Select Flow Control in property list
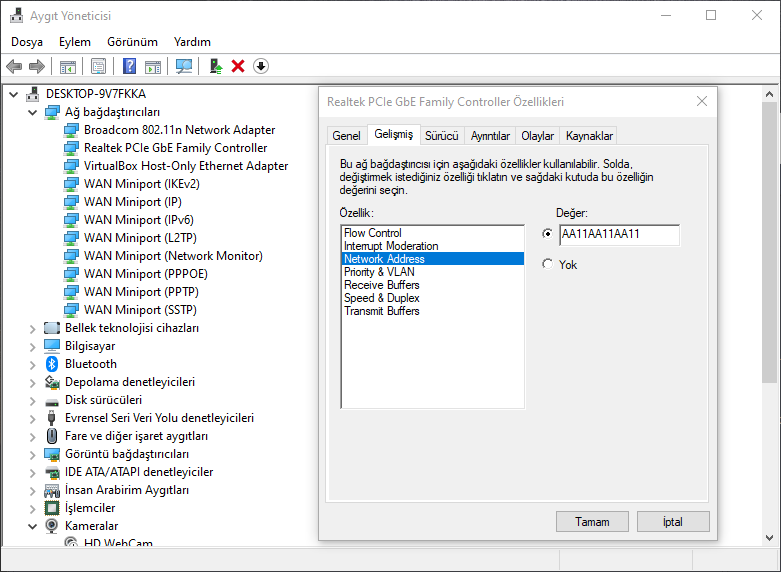 [433, 233]
